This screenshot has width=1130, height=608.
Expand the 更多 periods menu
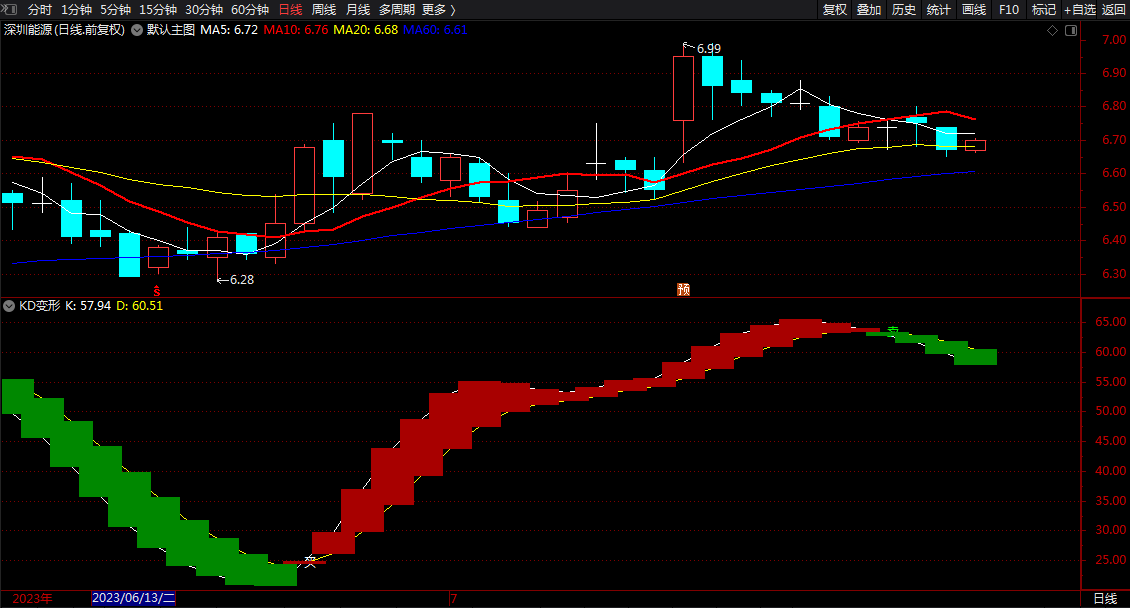click(x=439, y=9)
